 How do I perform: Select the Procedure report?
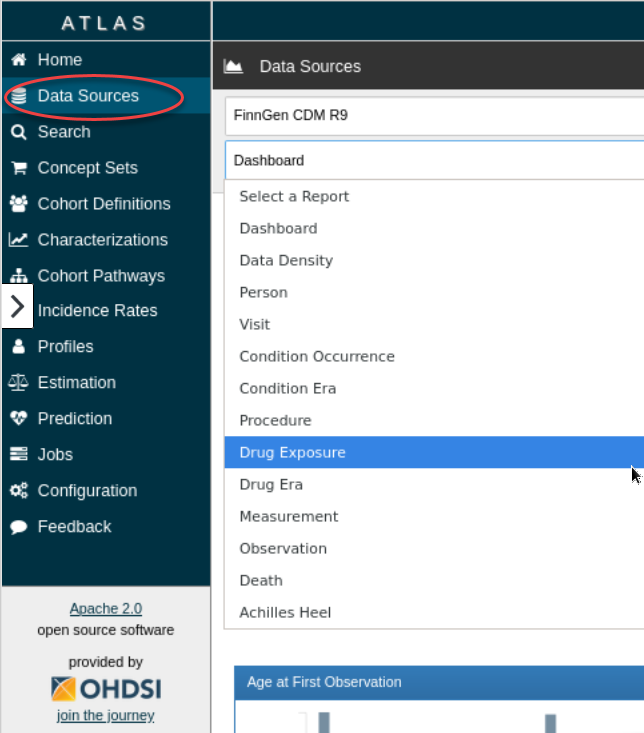tap(434, 420)
